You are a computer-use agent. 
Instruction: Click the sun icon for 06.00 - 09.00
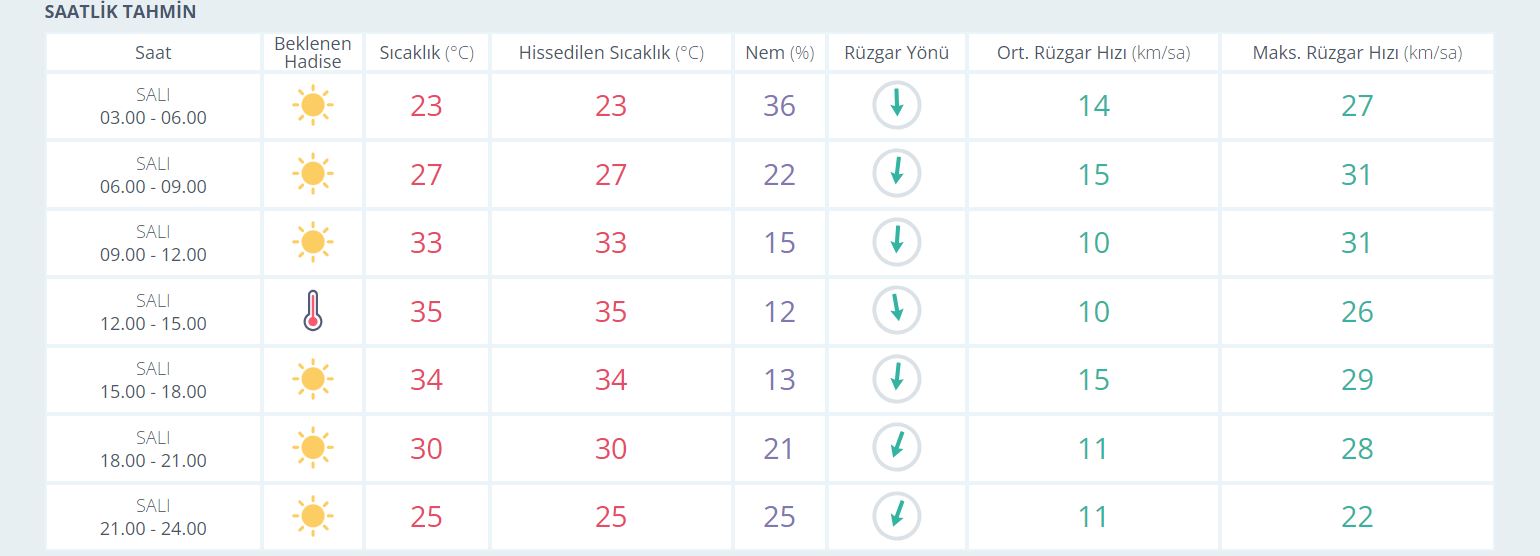pos(312,174)
